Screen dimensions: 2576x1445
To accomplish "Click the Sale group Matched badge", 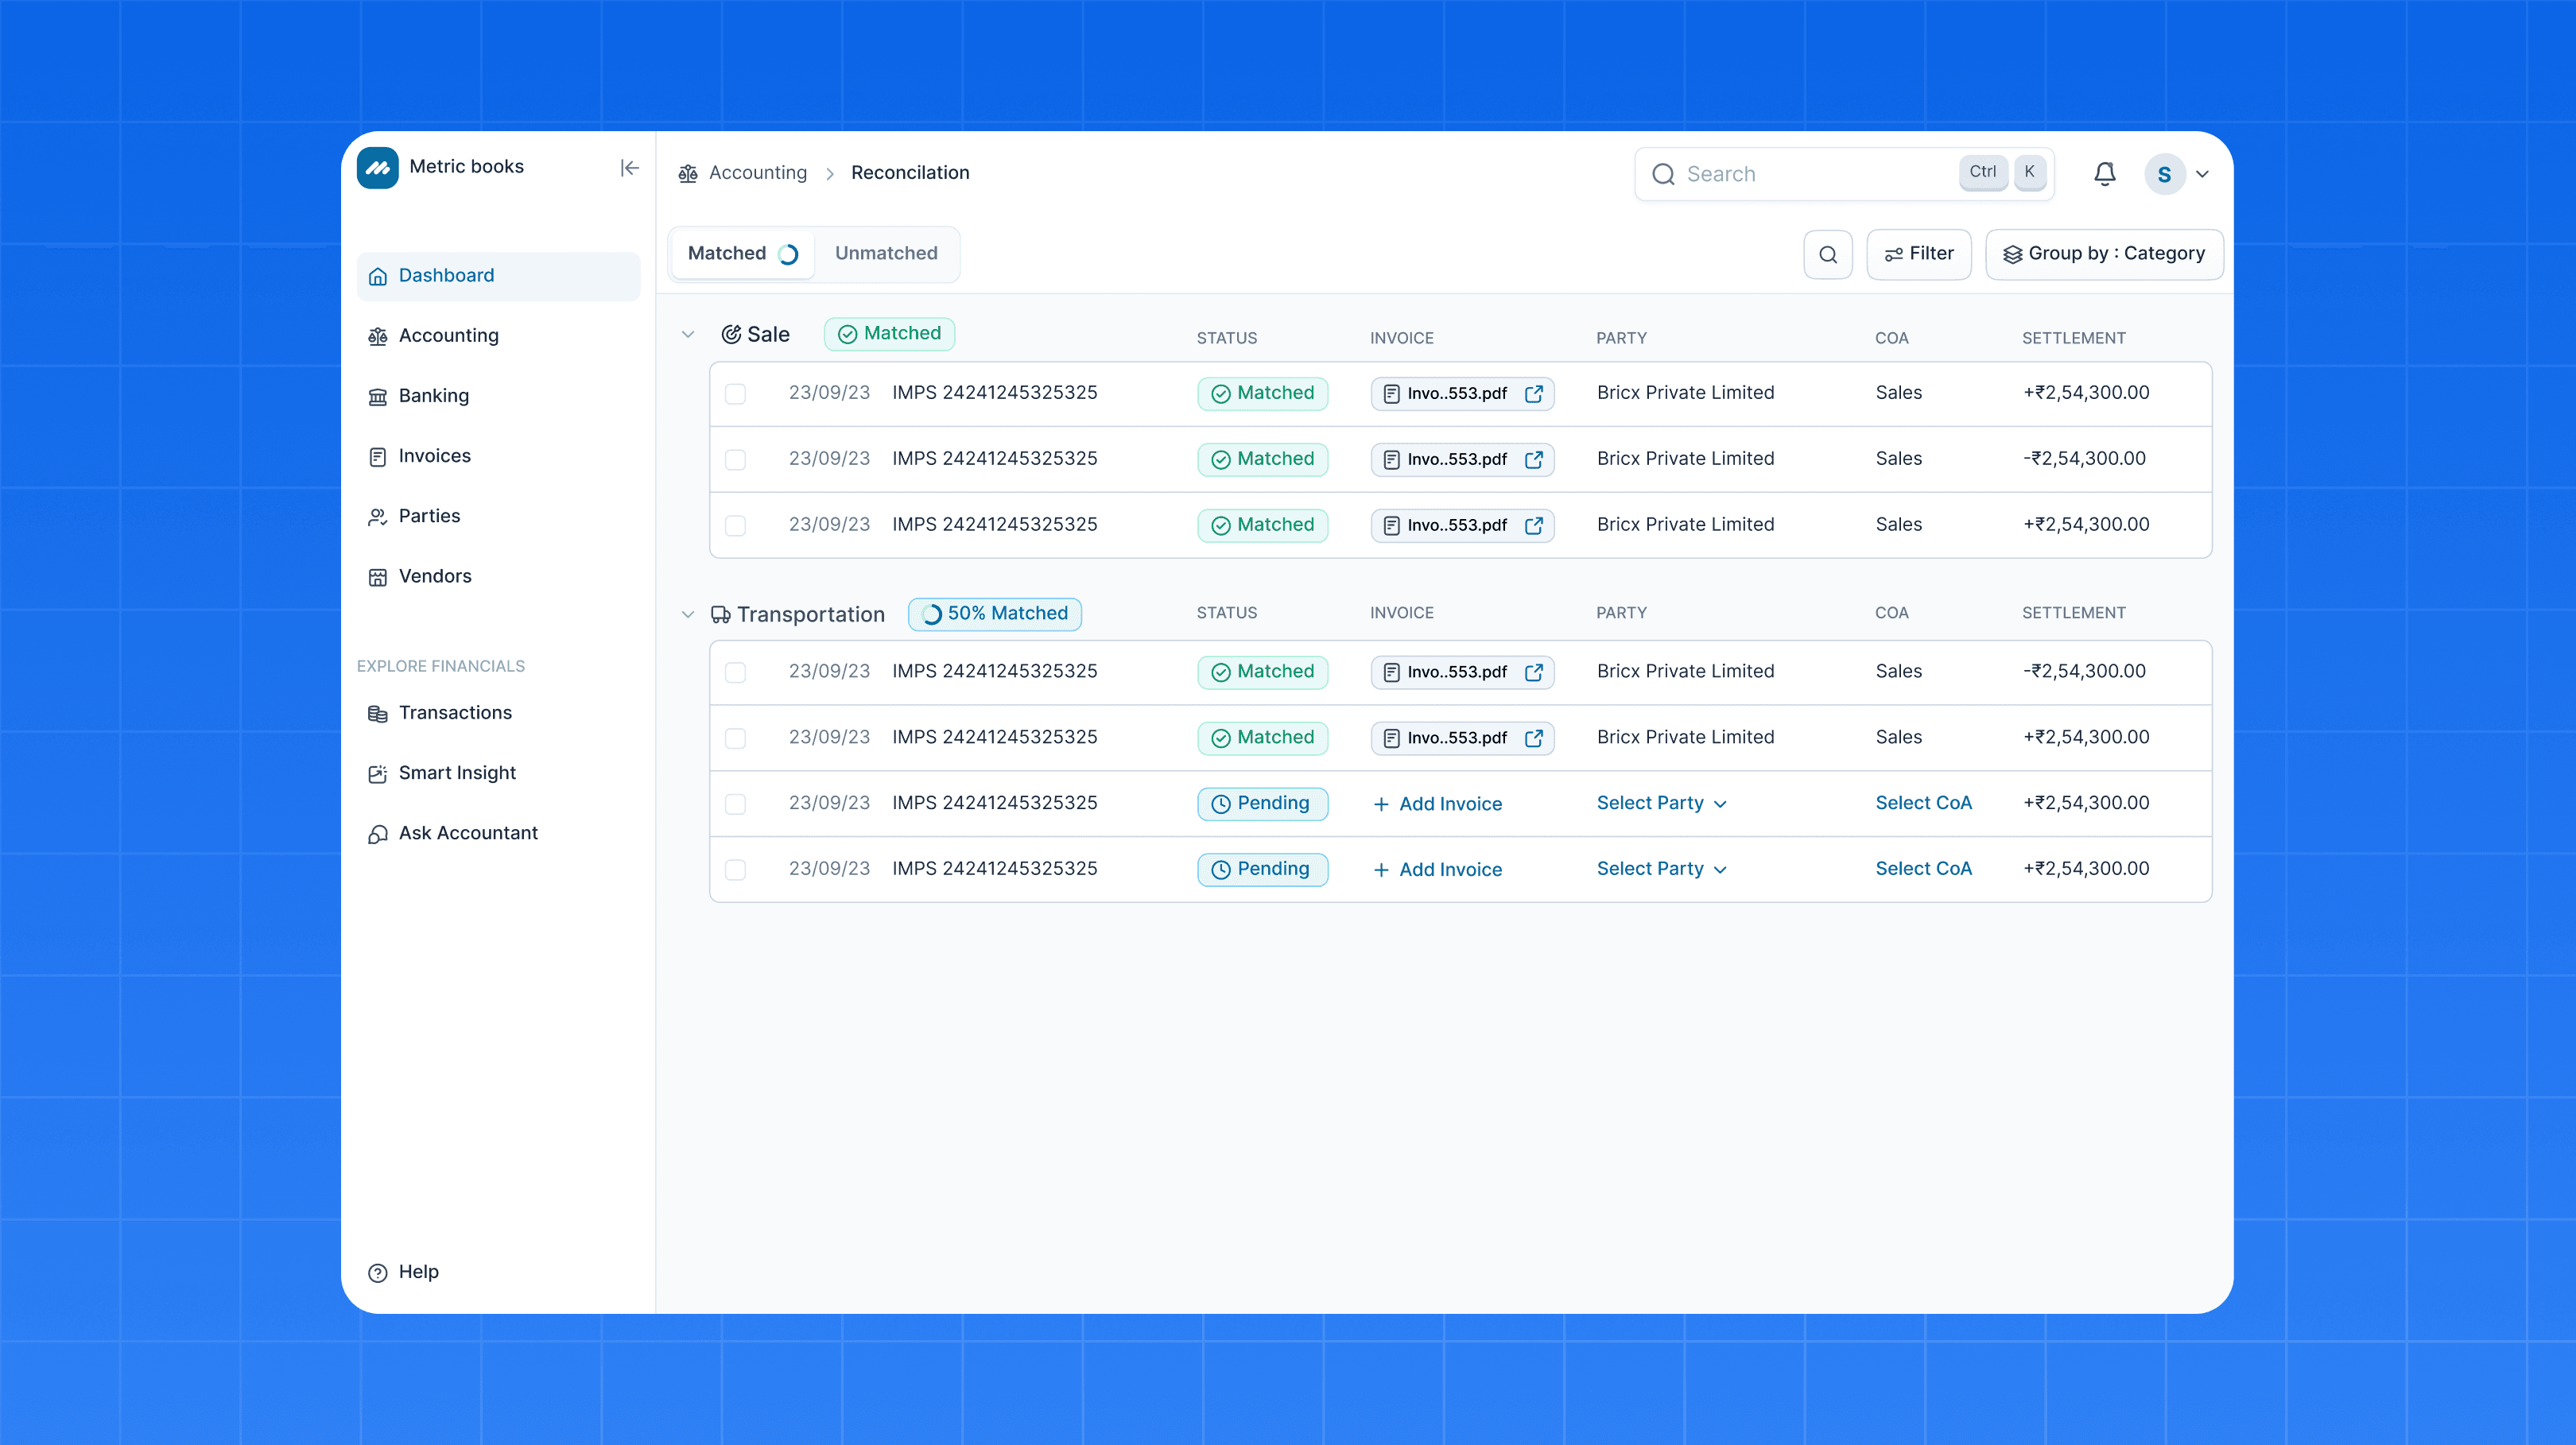I will [889, 334].
